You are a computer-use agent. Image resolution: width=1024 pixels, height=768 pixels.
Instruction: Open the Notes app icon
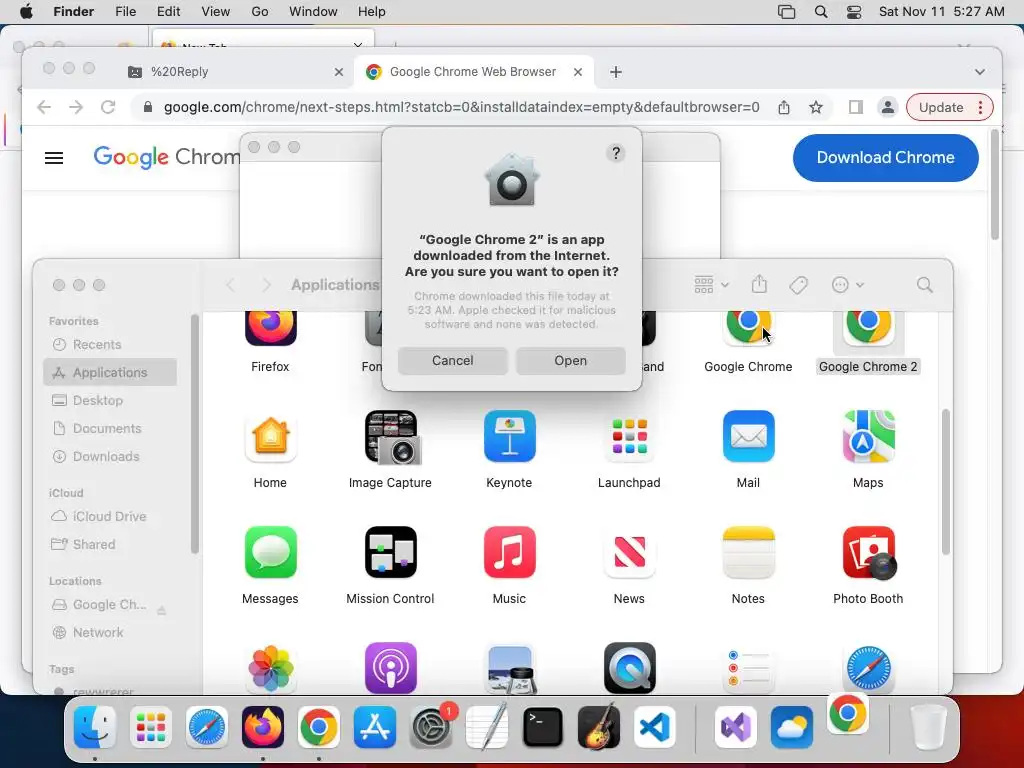click(x=748, y=552)
